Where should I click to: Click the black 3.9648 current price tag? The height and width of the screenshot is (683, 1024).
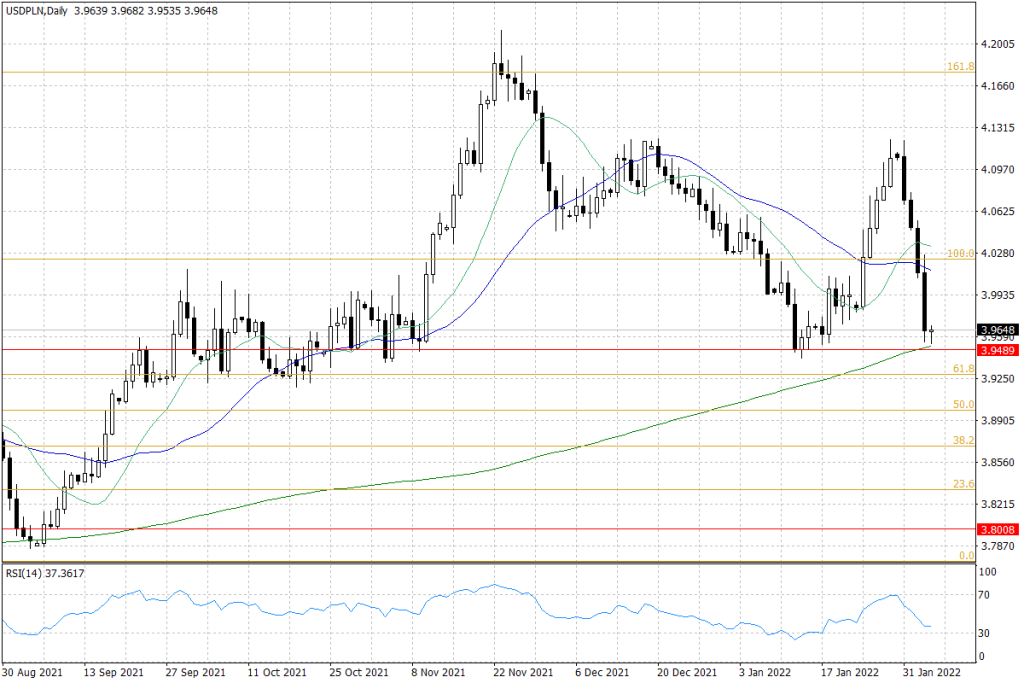click(997, 327)
